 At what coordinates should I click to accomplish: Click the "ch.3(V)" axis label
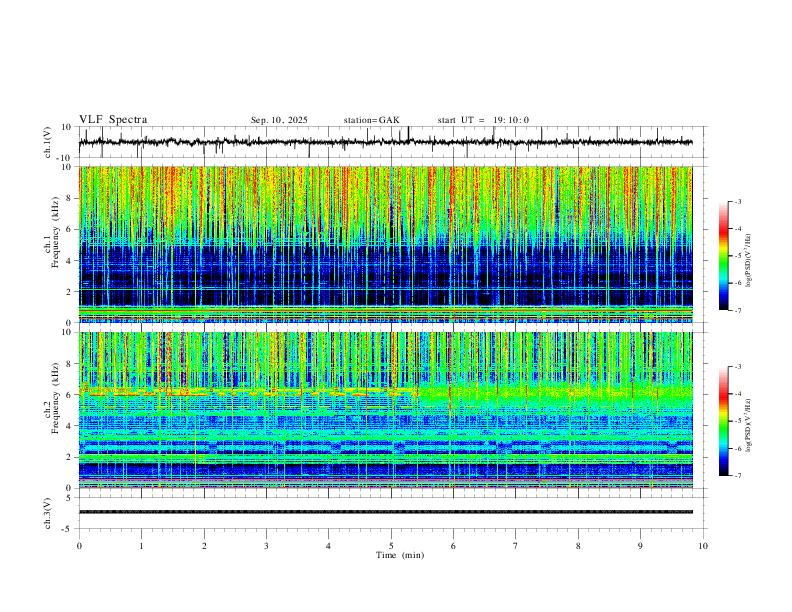pos(48,513)
